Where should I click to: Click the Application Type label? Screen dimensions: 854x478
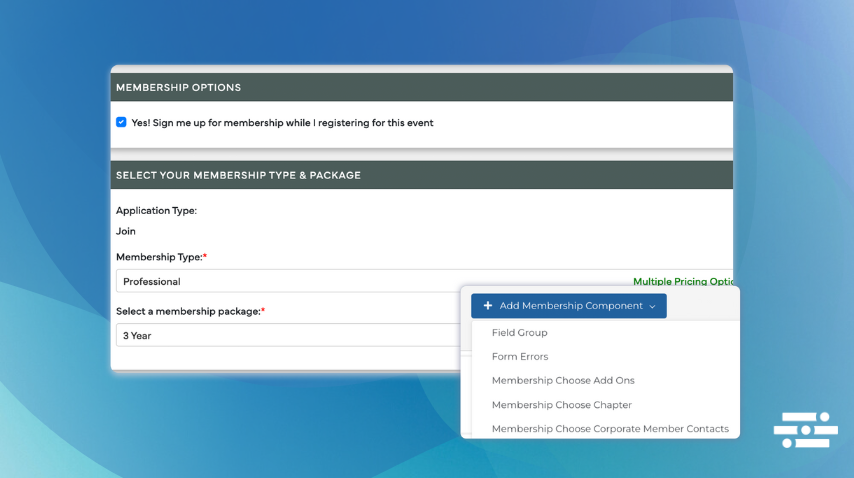156,211
